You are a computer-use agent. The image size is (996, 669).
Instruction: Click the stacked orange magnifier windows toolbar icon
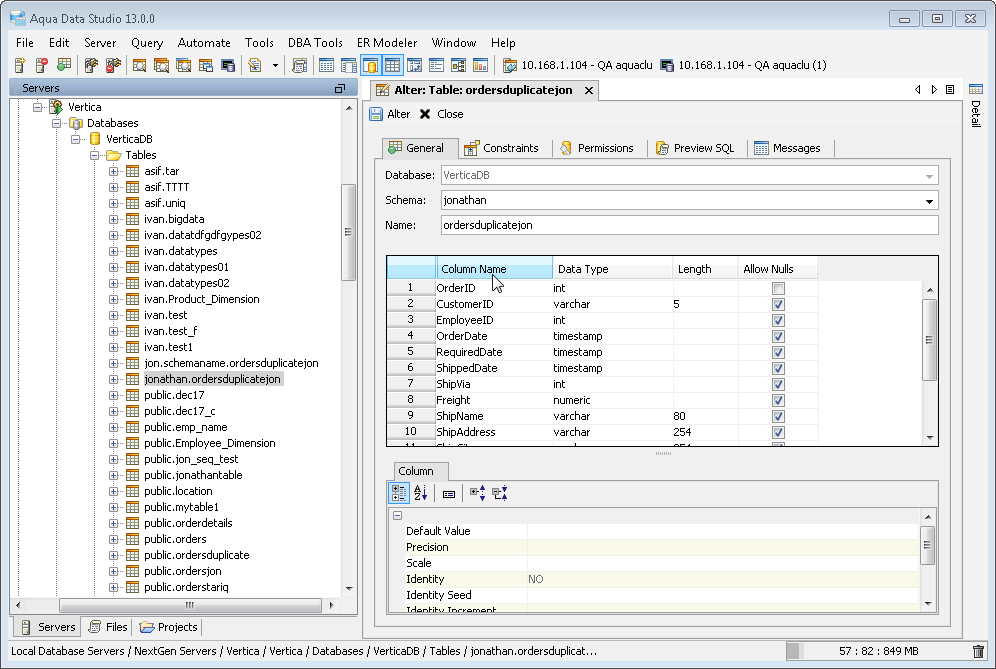(x=161, y=65)
